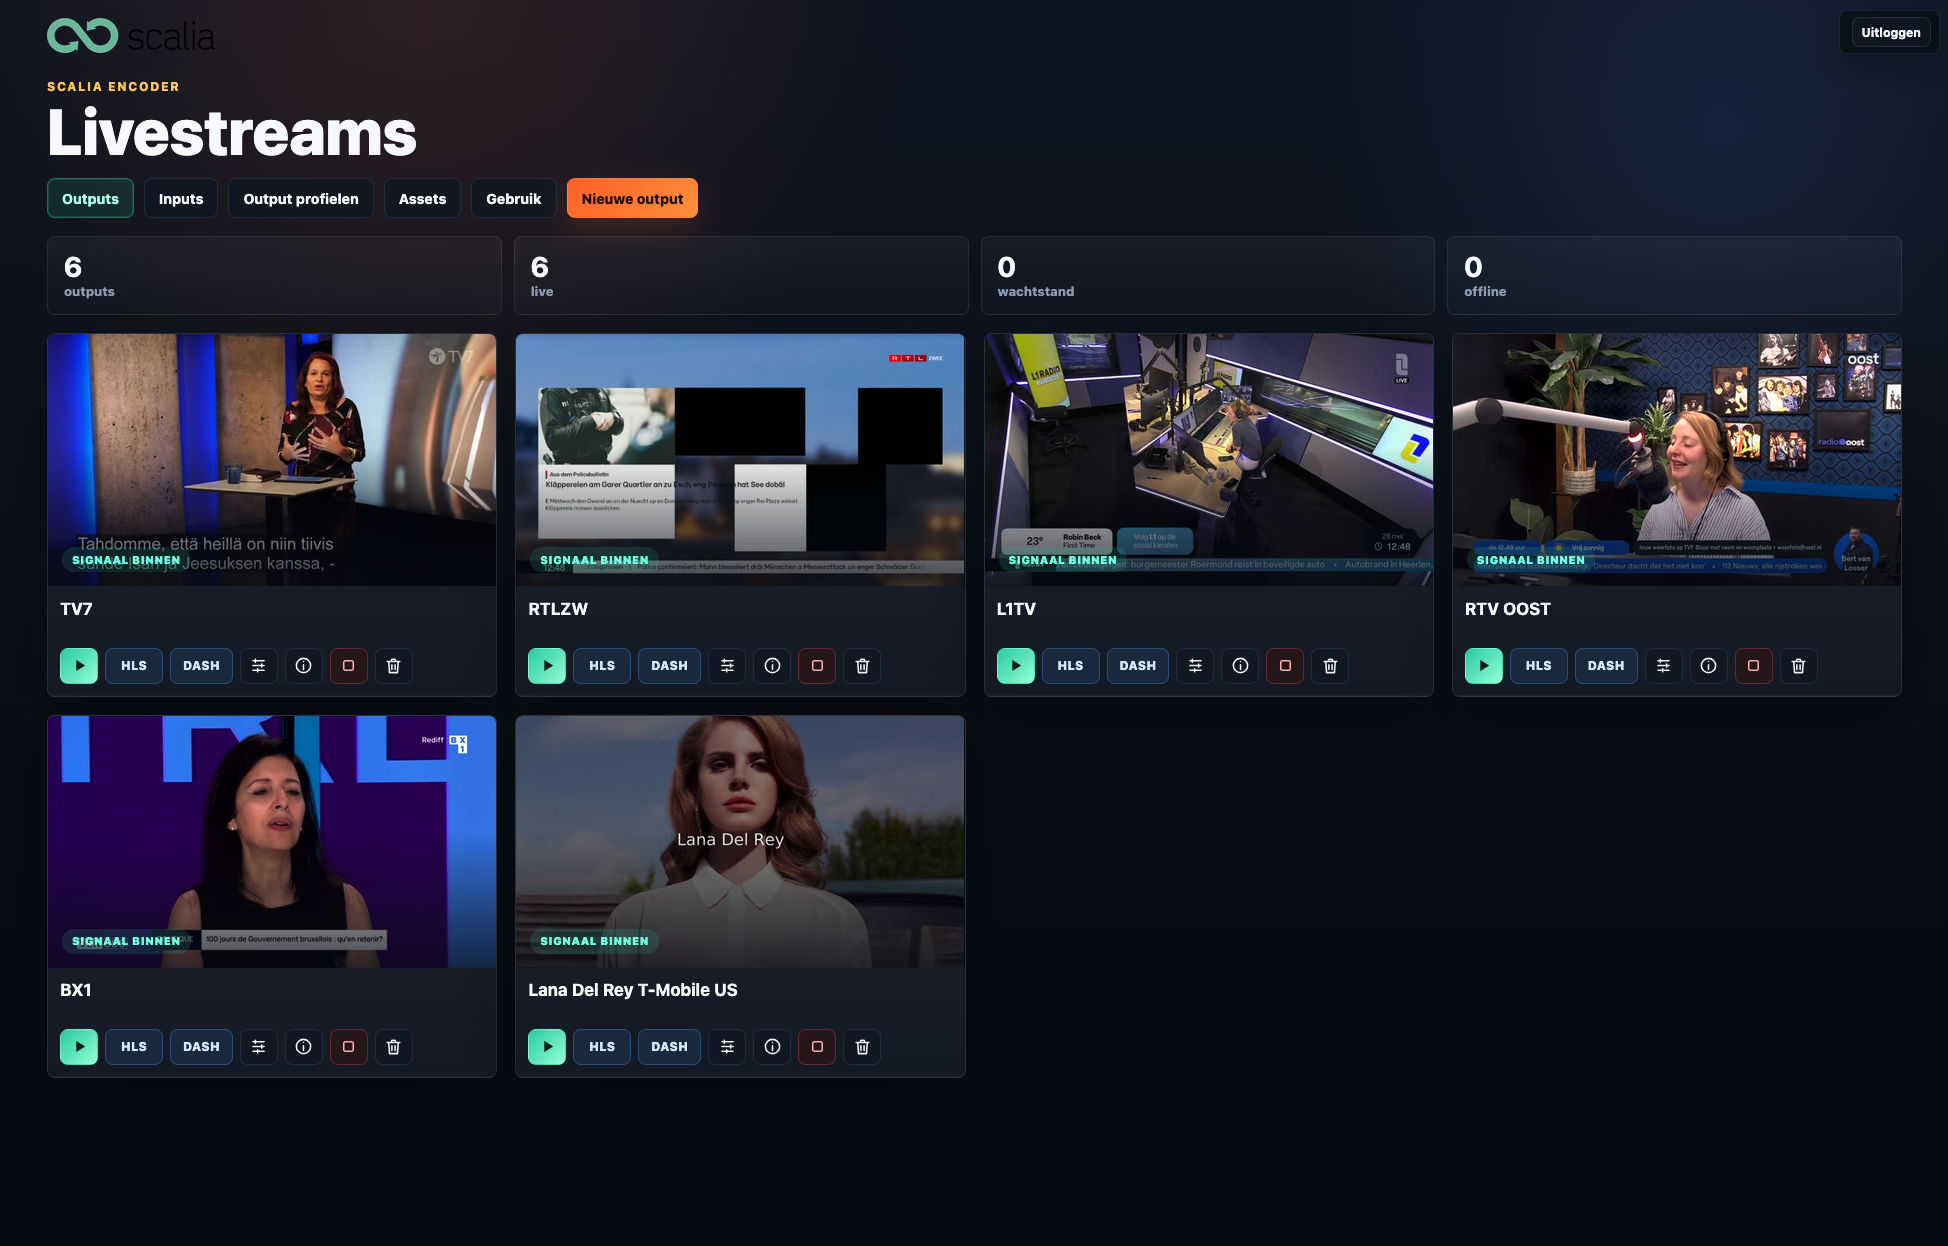Stop the Lana Del Rey output
Viewport: 1948px width, 1246px height.
(817, 1047)
